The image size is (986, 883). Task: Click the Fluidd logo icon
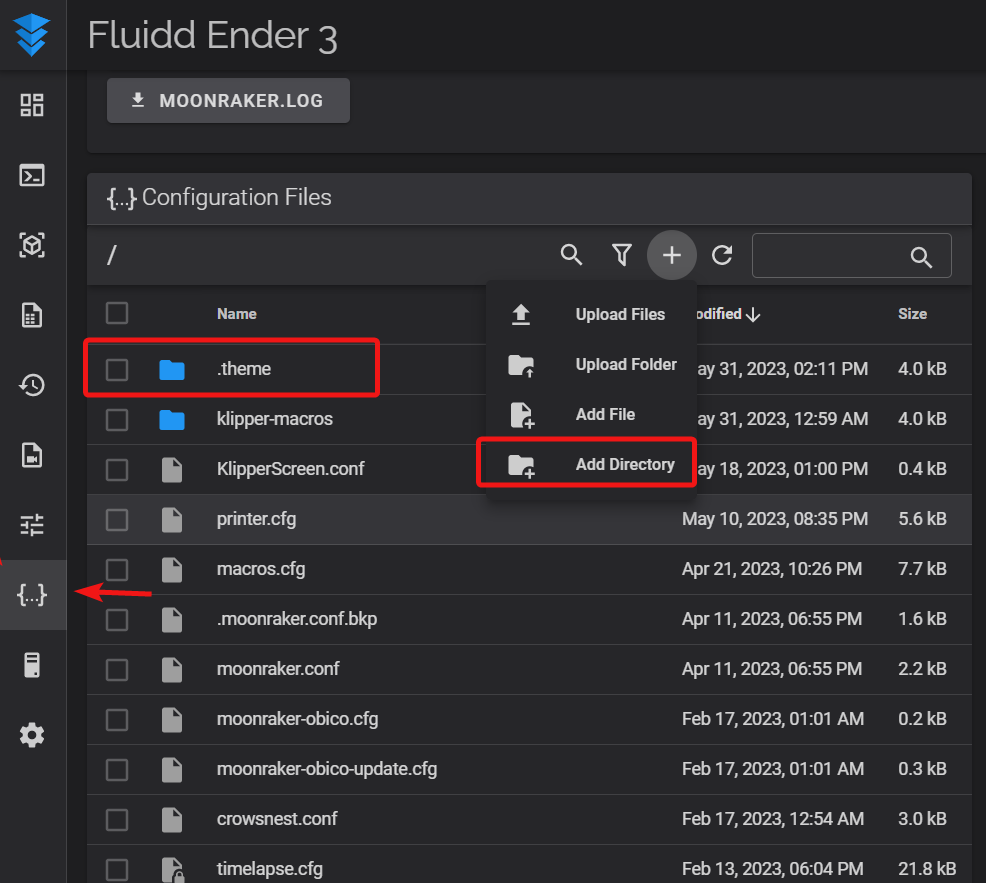31,35
